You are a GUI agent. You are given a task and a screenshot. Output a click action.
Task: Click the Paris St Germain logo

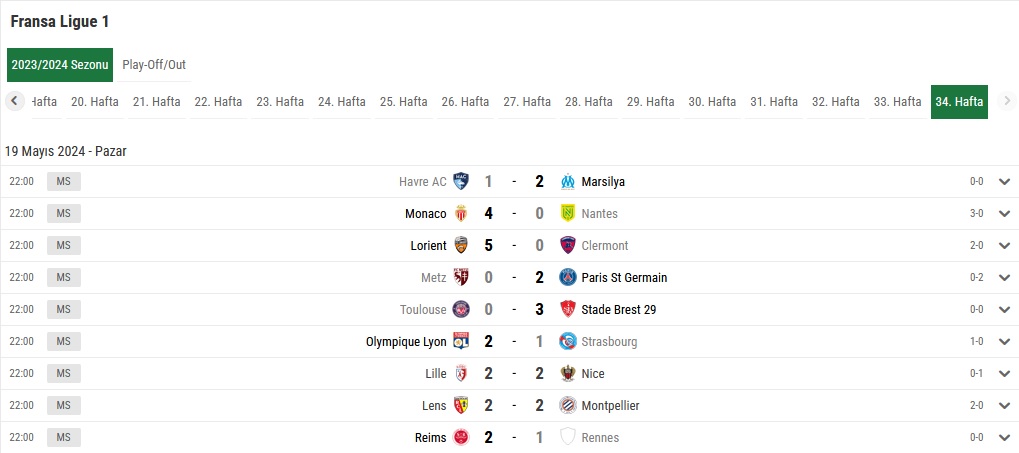(x=567, y=278)
